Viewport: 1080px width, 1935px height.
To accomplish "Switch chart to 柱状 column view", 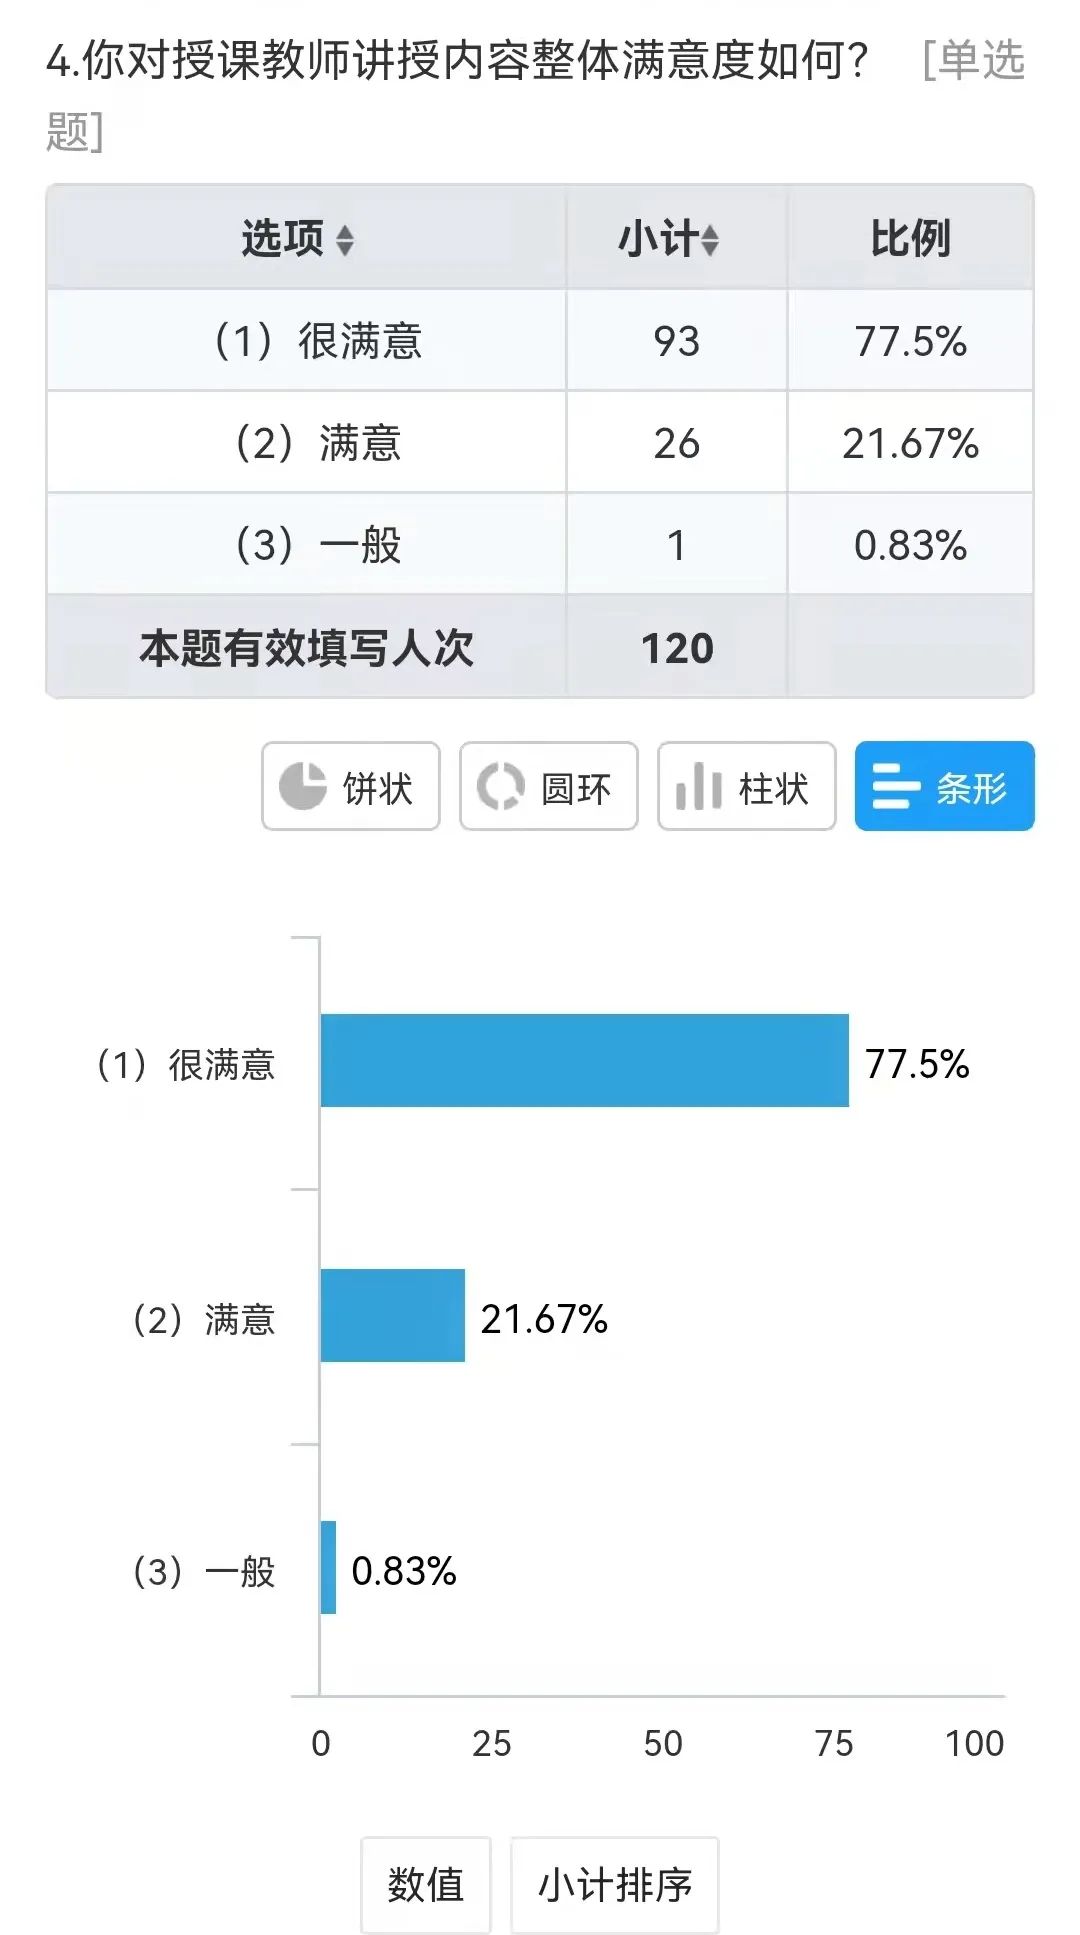I will (x=747, y=787).
